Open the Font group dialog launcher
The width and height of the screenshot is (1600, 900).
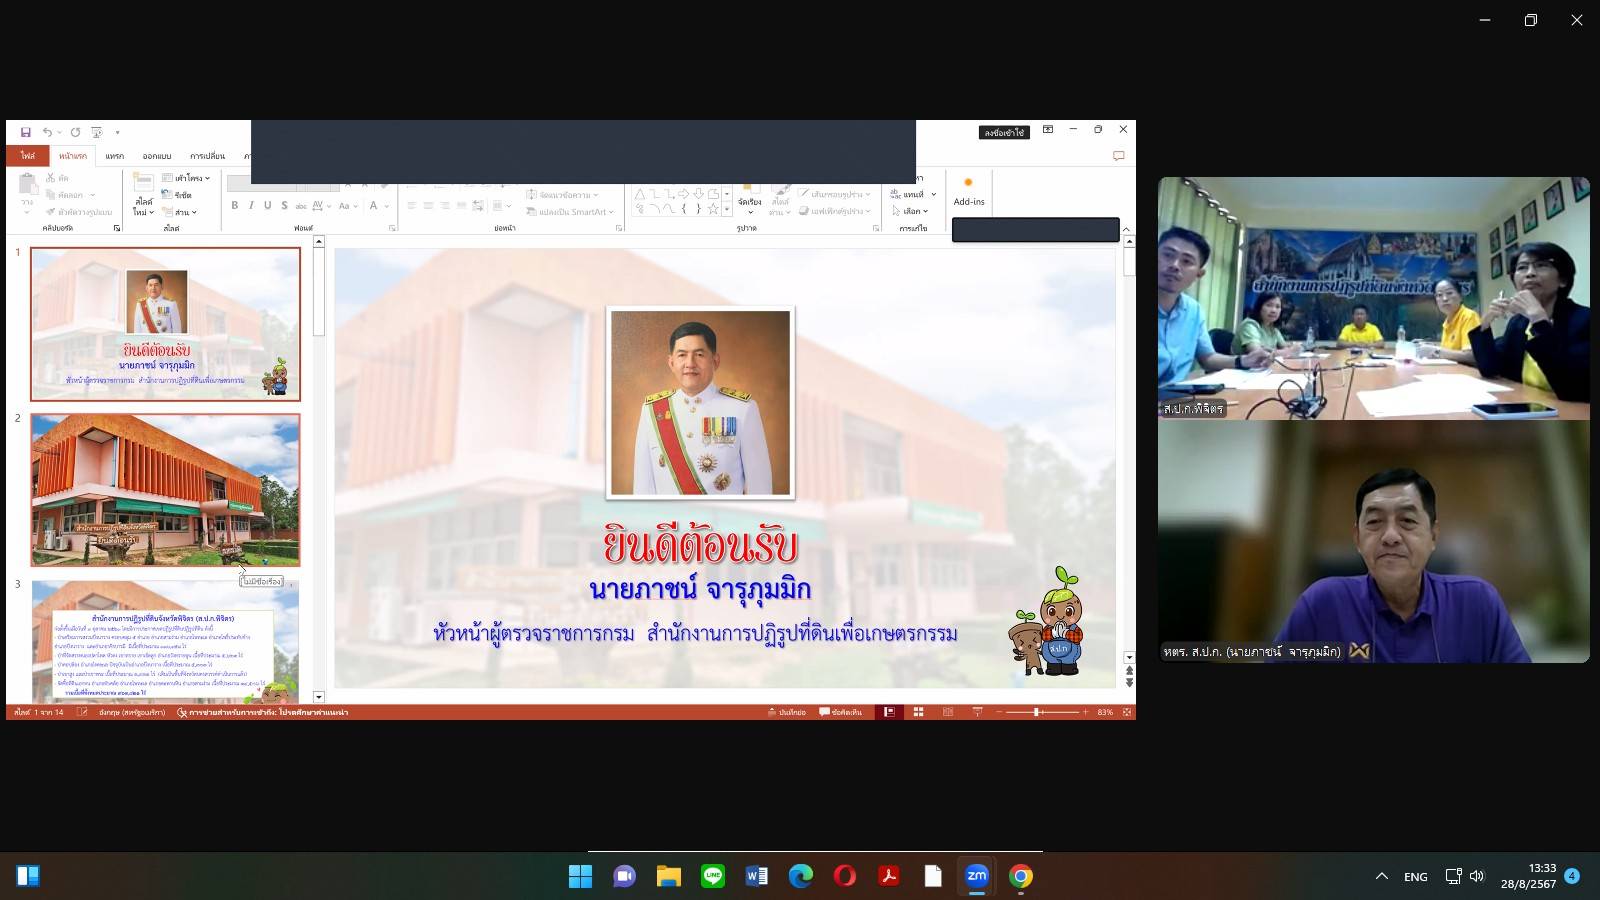pyautogui.click(x=392, y=228)
